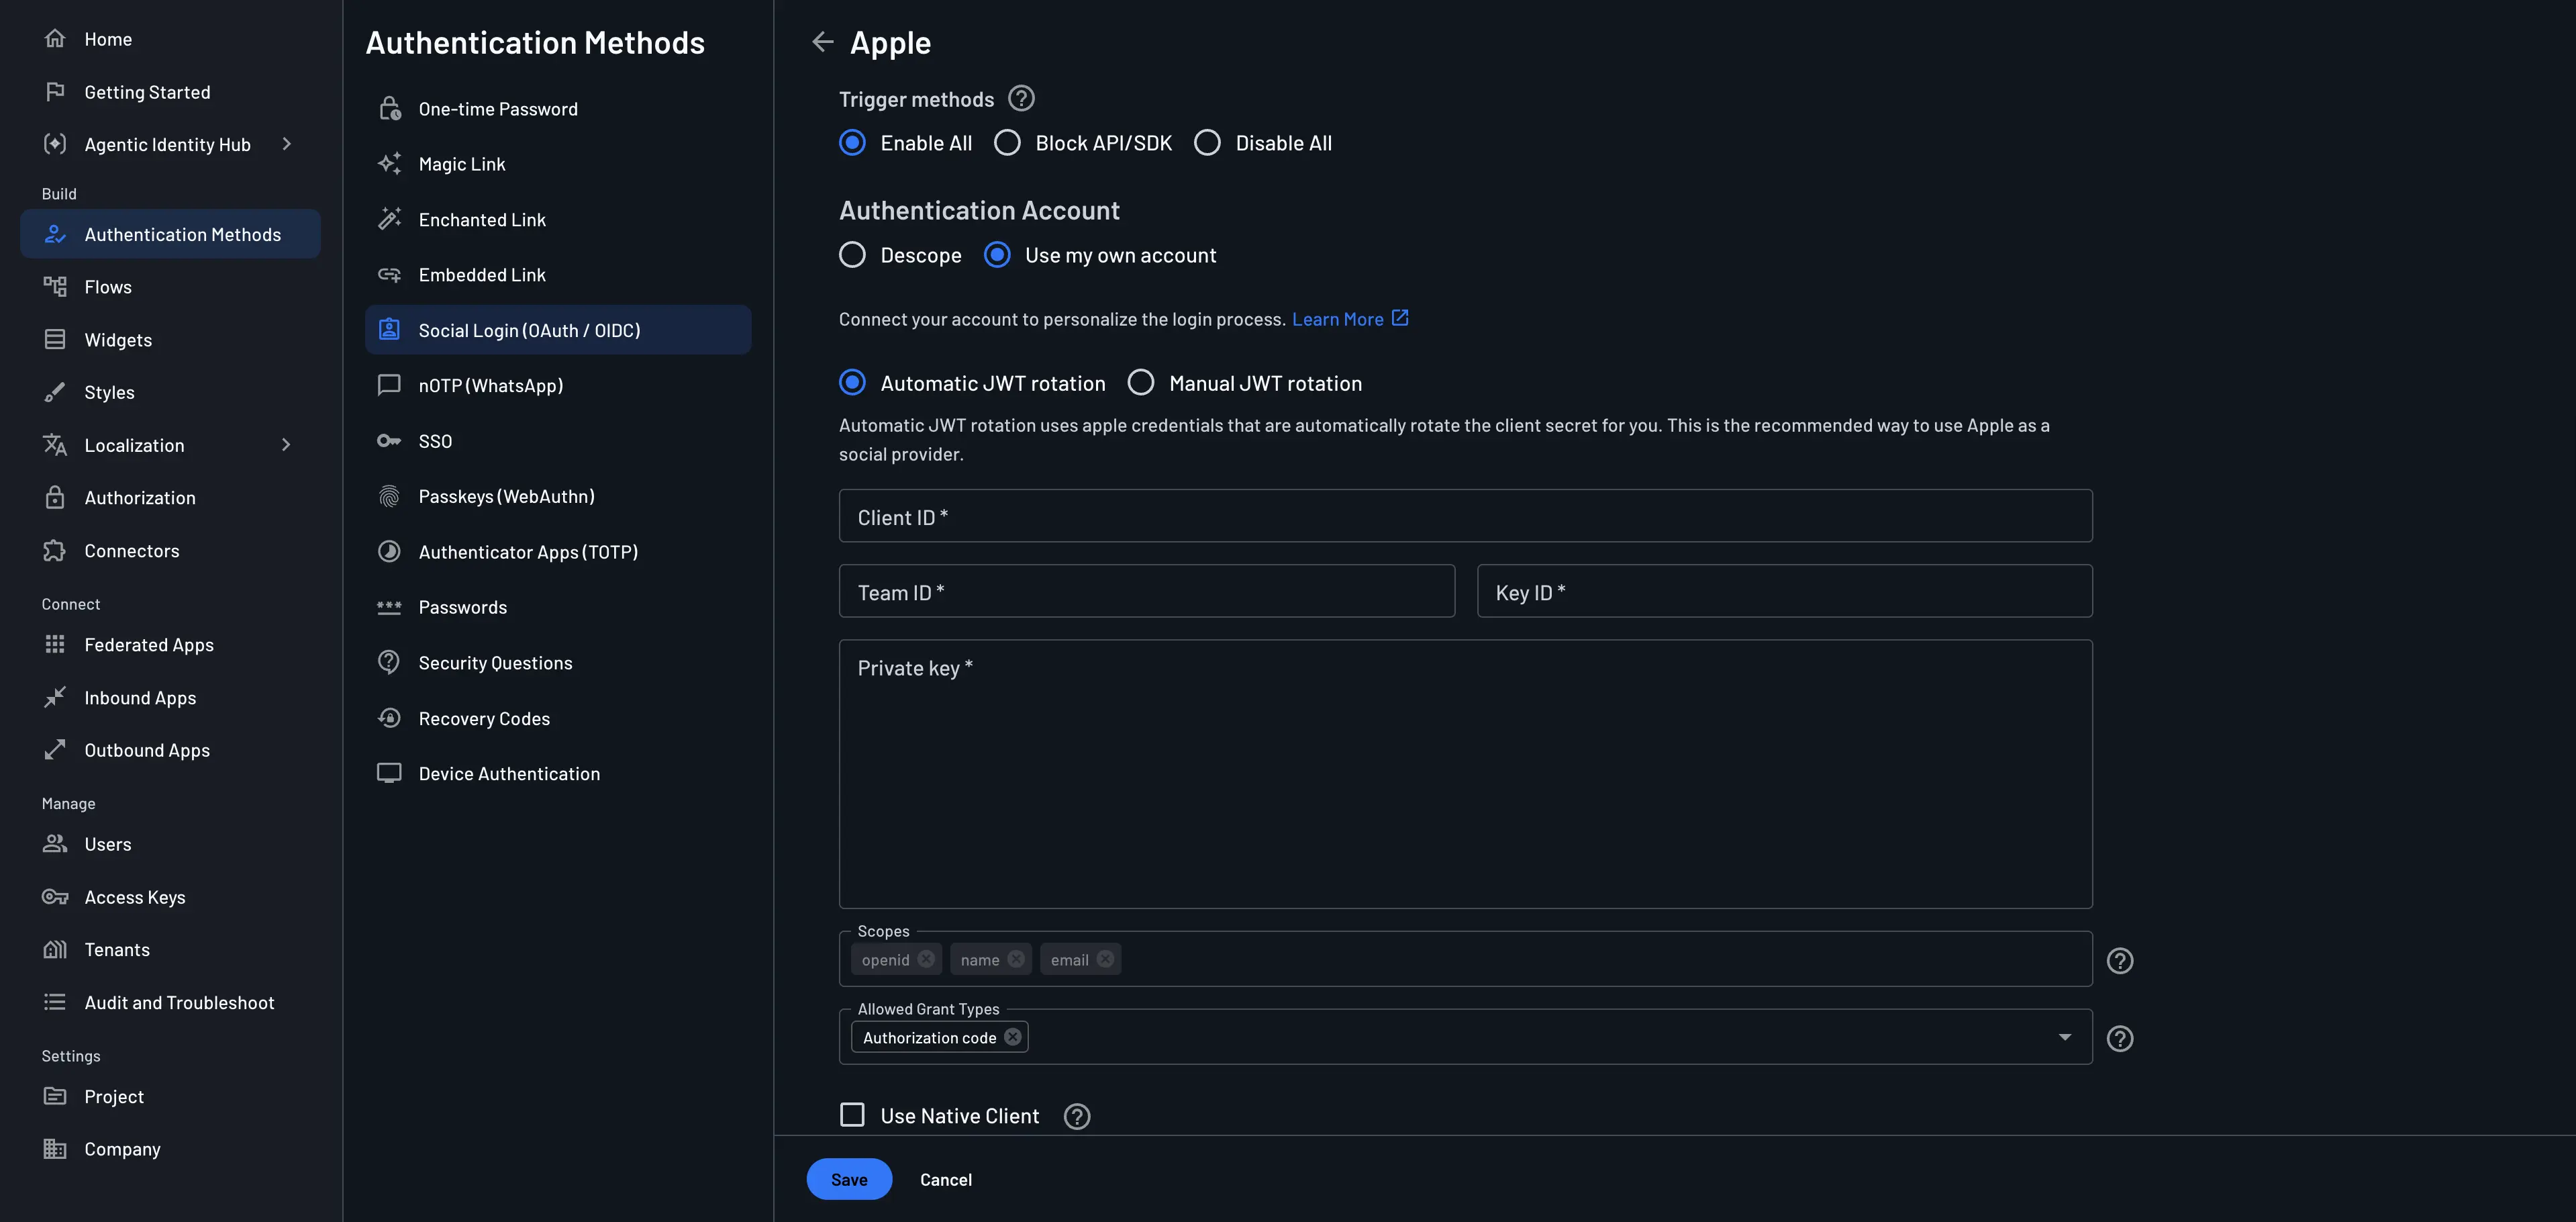
Task: Click the Localization translate icon
Action: point(55,445)
